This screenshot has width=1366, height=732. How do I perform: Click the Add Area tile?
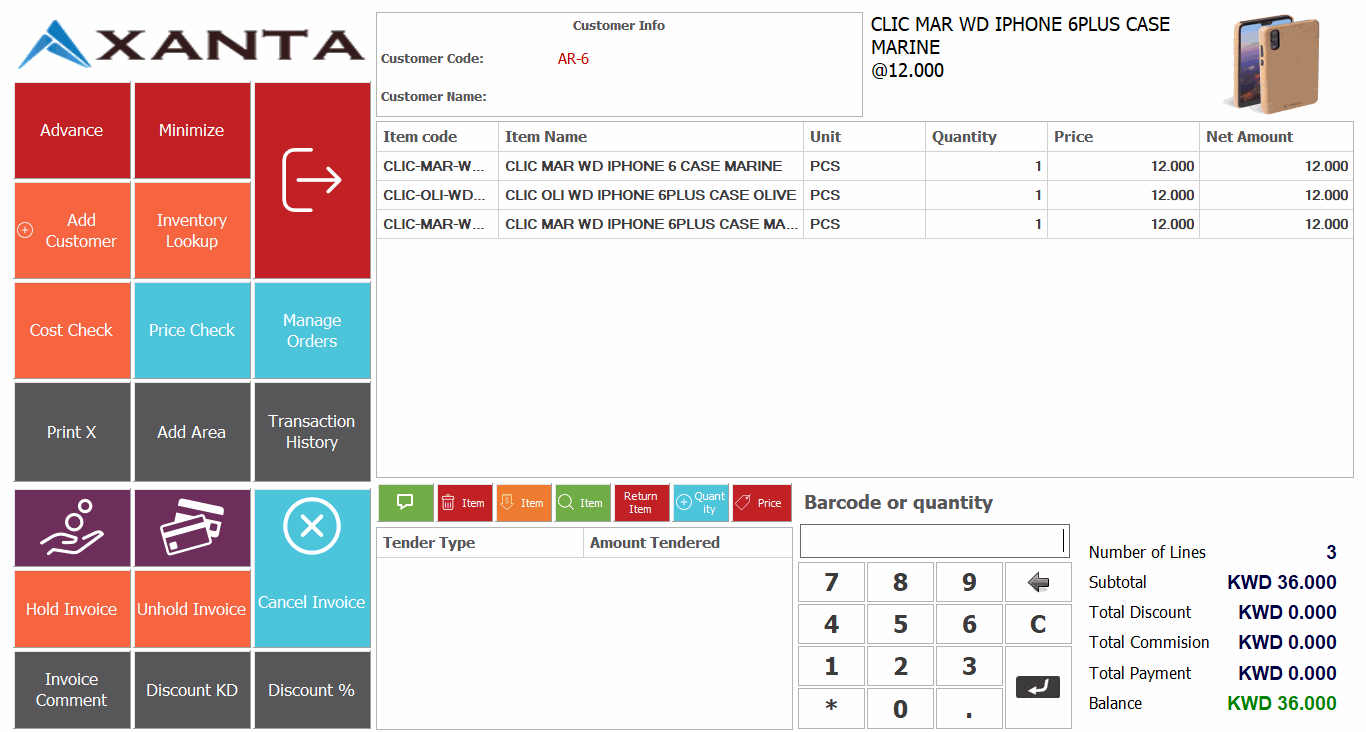pos(192,432)
